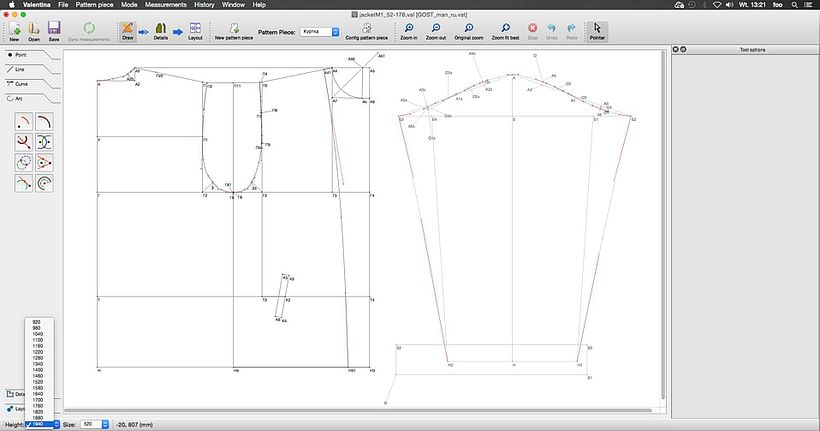Screen dimensions: 820x431
Task: Open the Pattern Piece combo box
Action: [320, 32]
